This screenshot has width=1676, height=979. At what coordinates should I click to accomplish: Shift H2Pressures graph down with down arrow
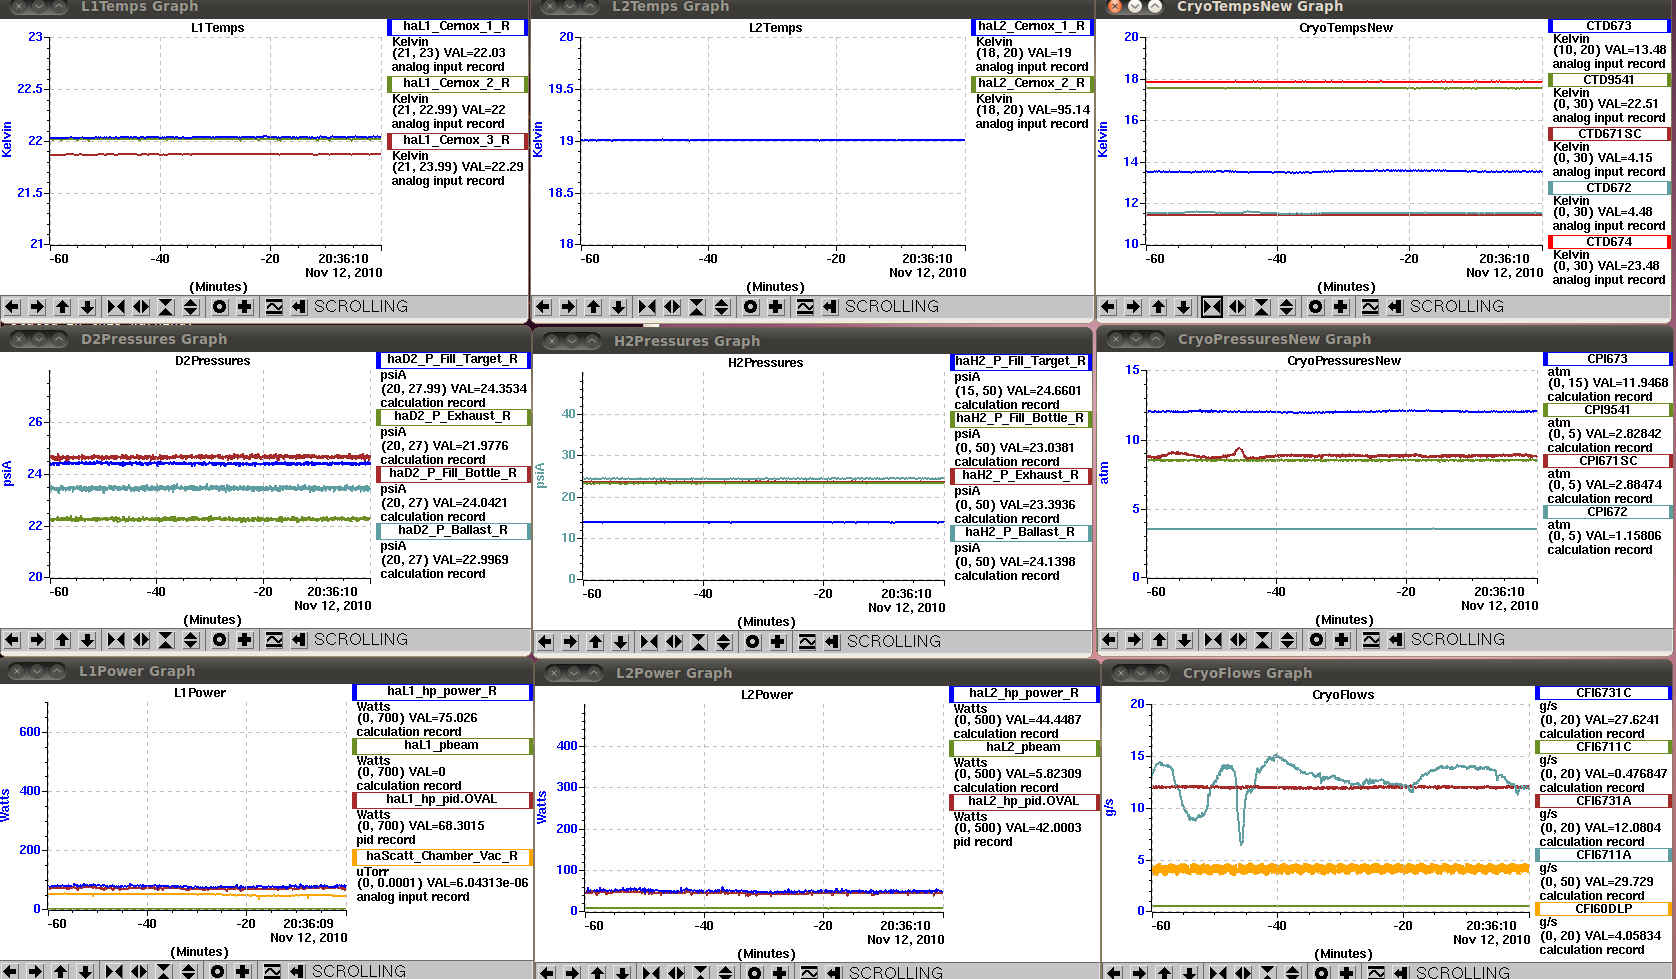pos(621,642)
